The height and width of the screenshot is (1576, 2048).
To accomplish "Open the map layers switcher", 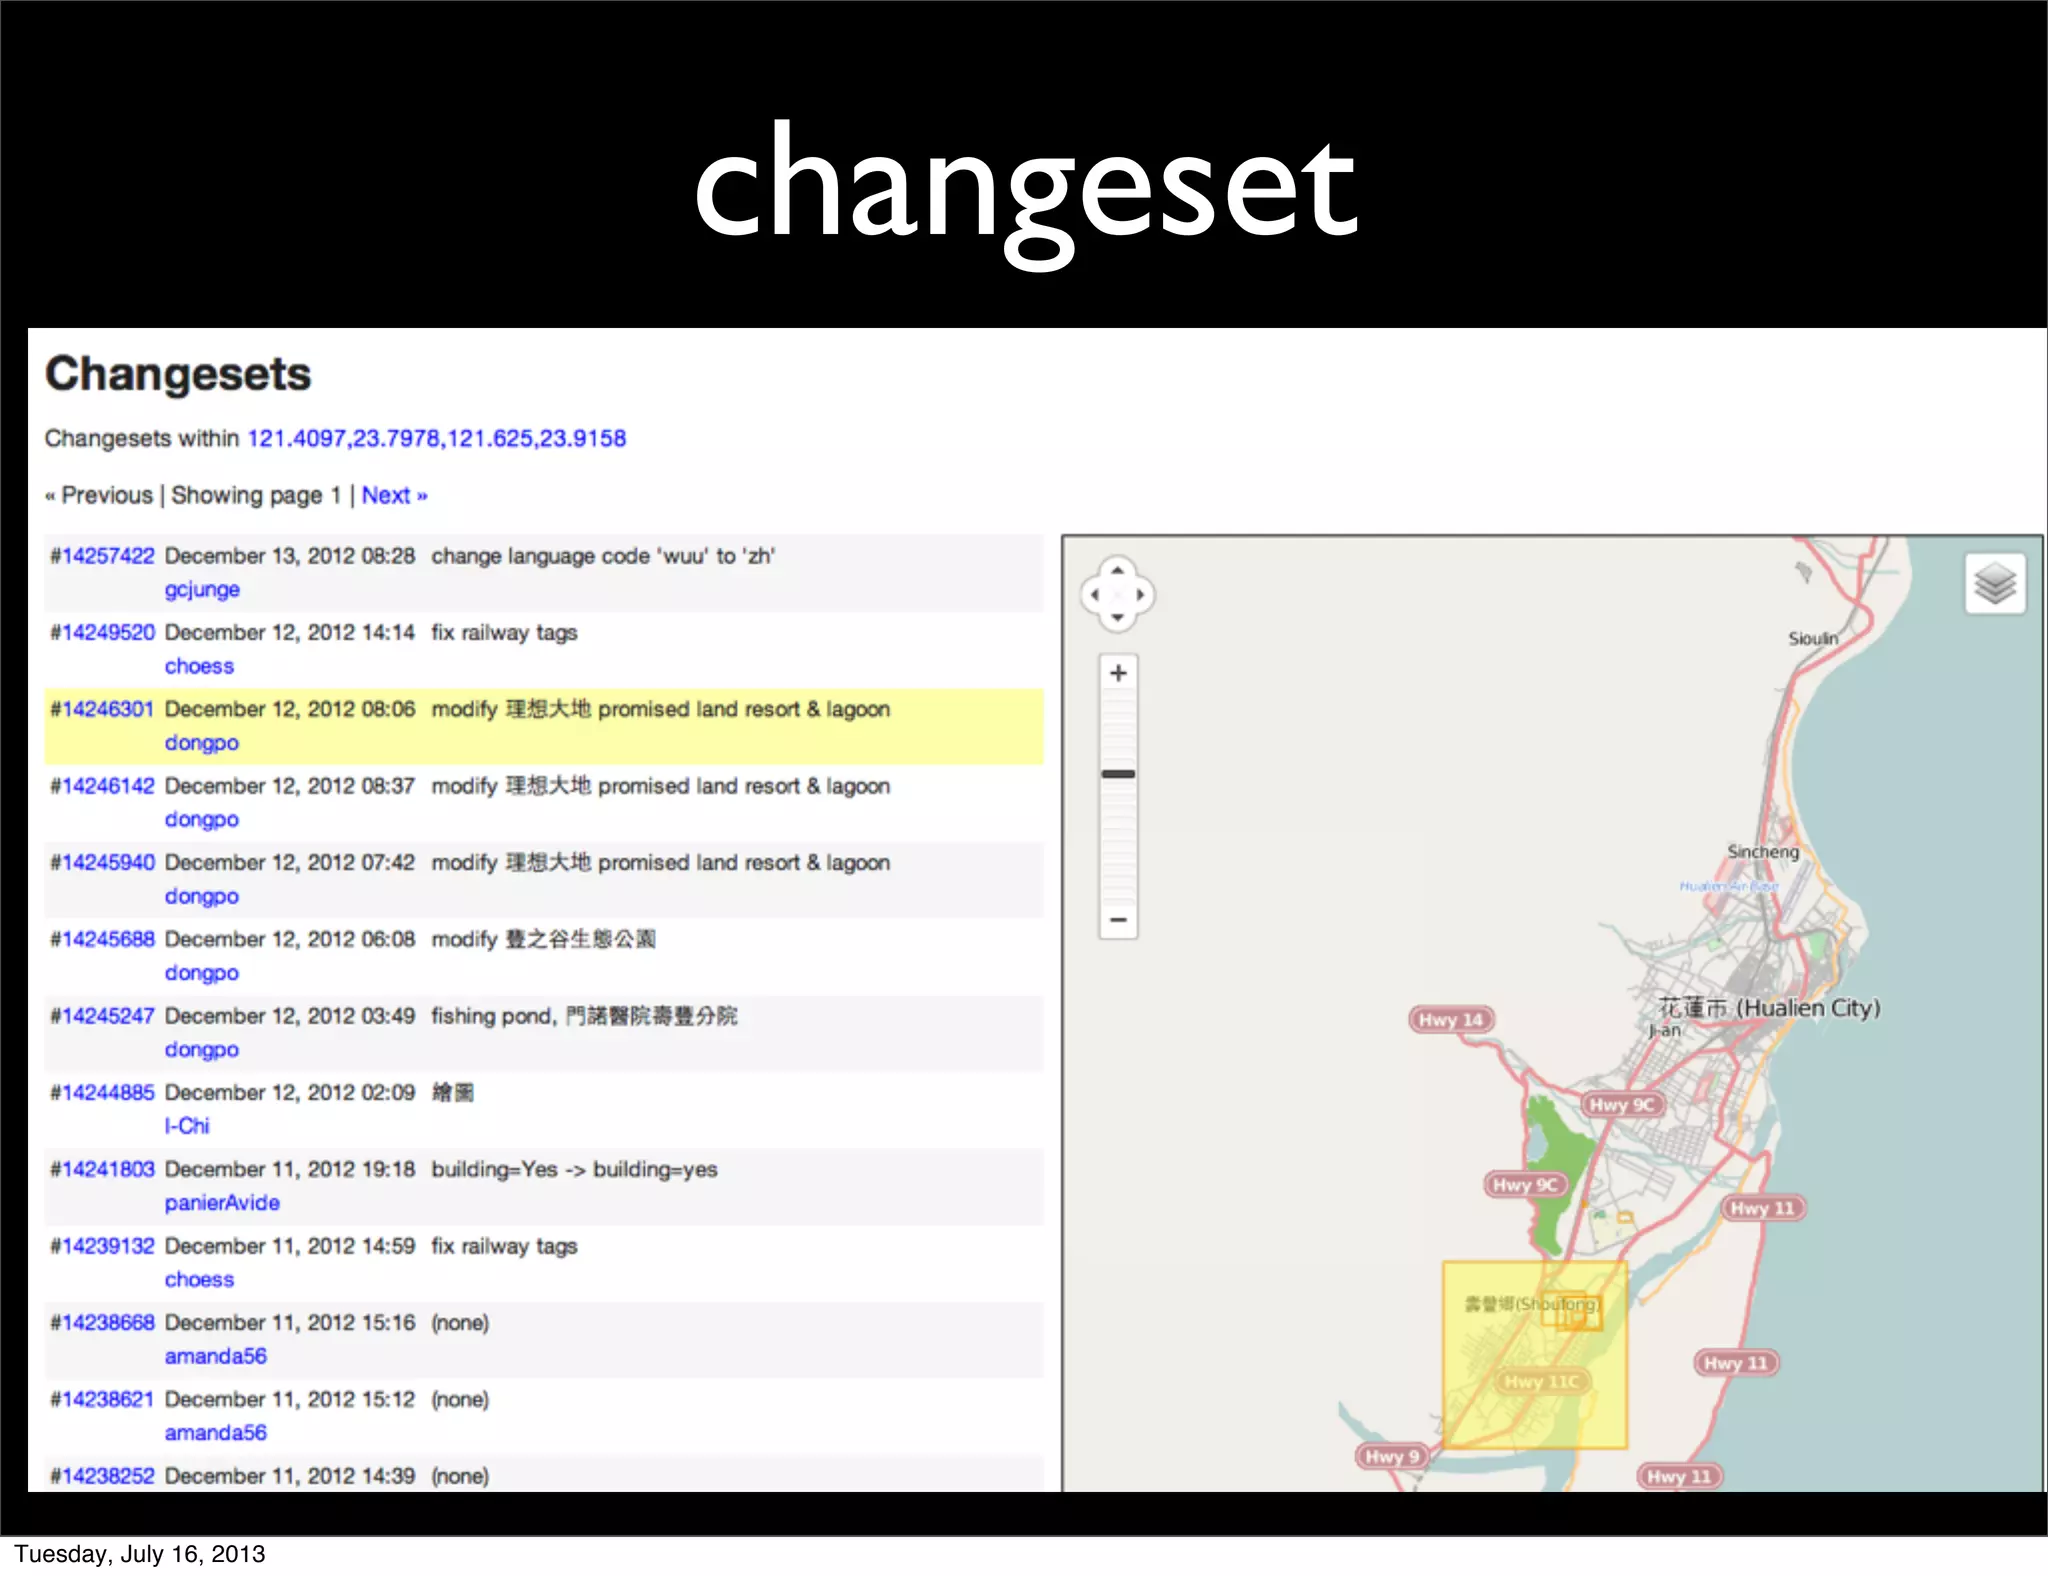I will point(1995,583).
